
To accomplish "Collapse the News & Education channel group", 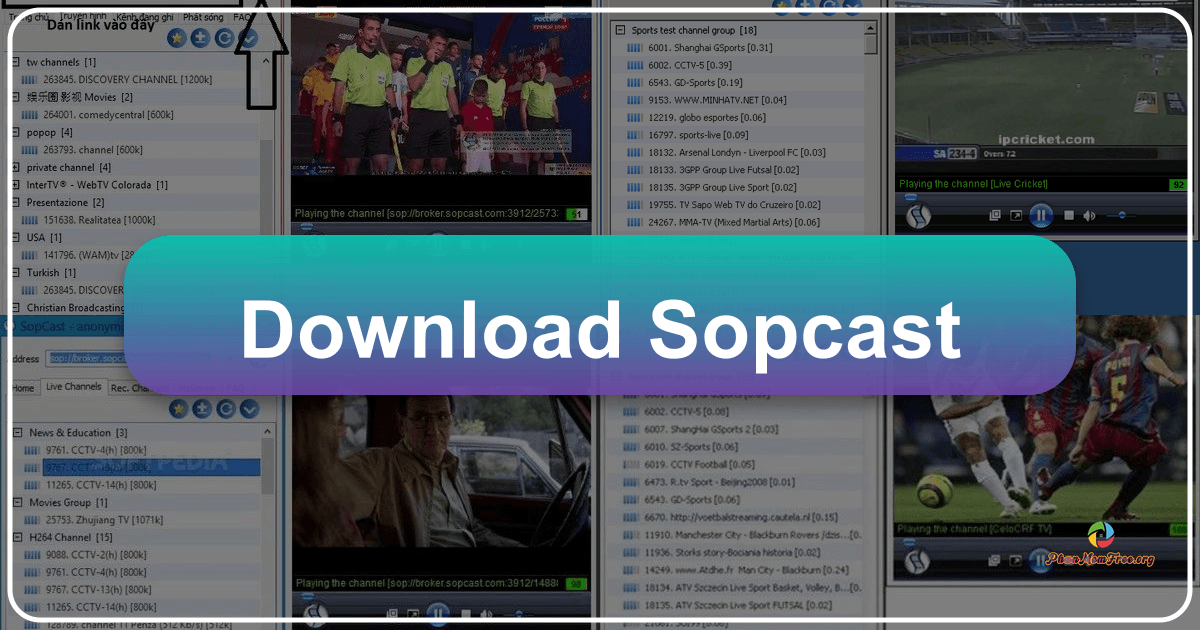I will tap(17, 432).
